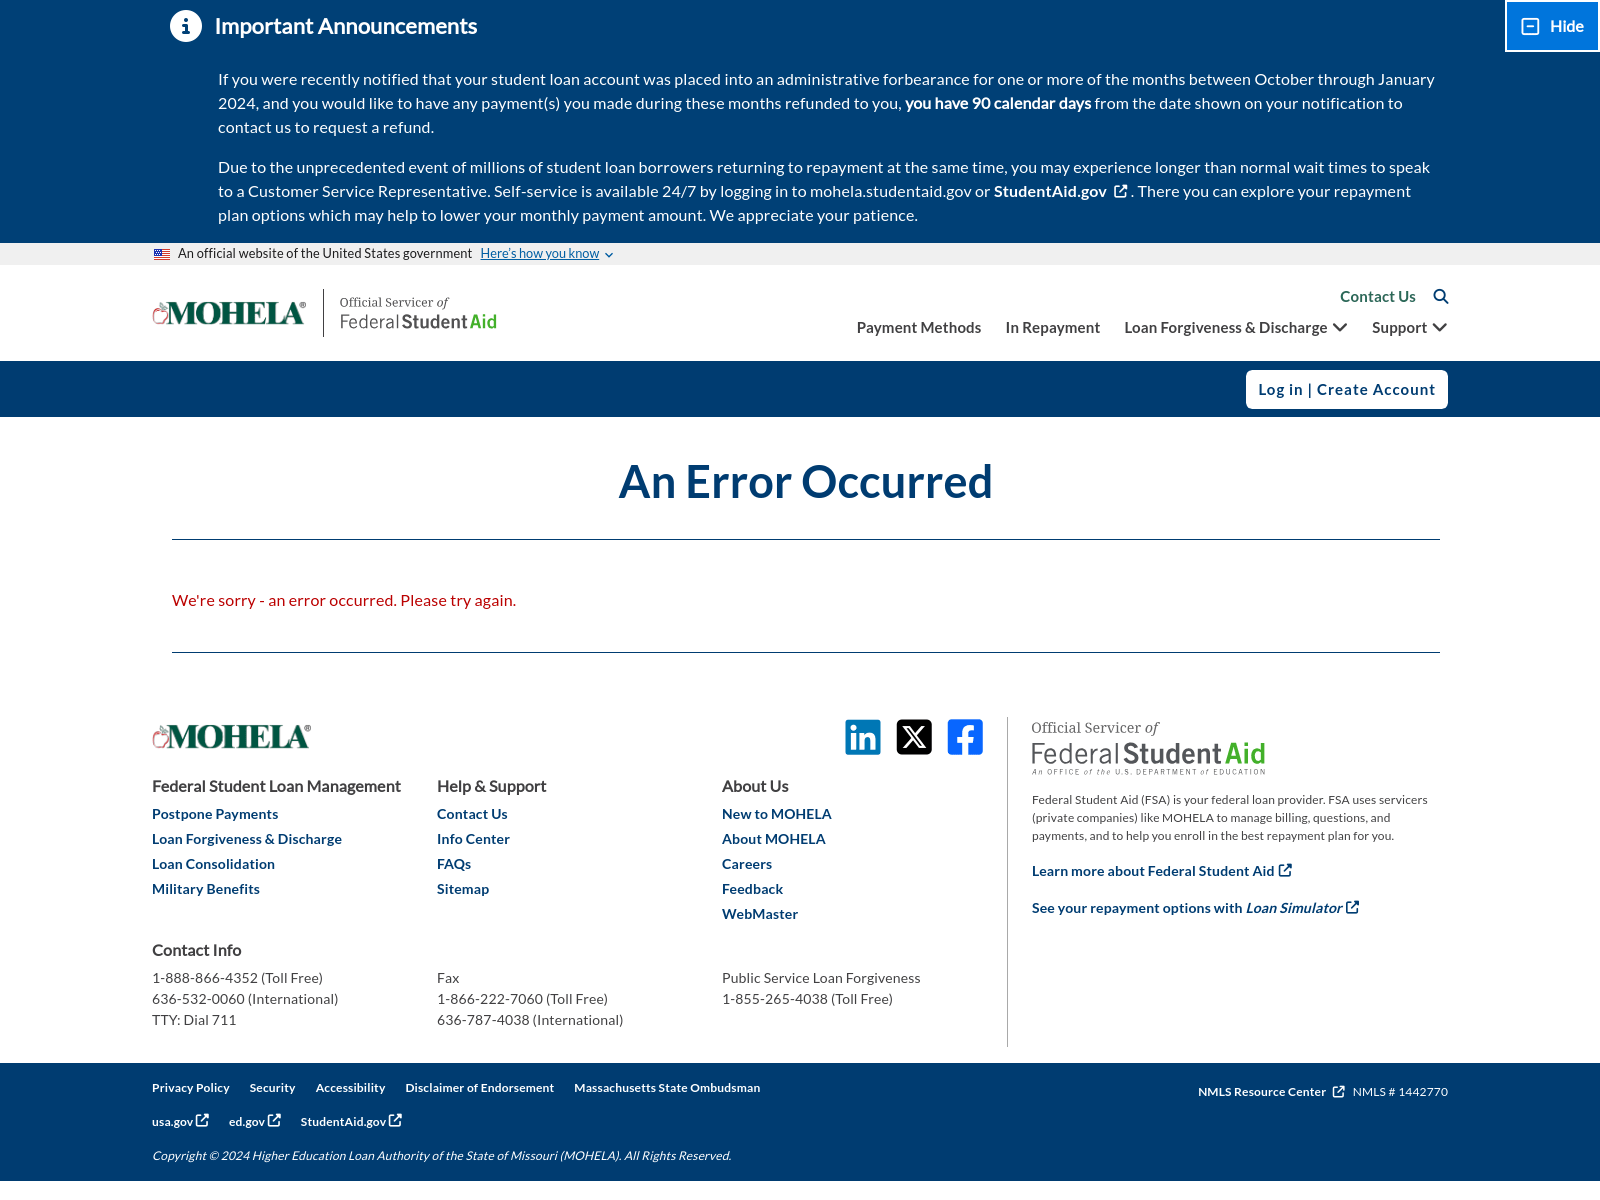The height and width of the screenshot is (1200, 1600).
Task: Click external icon beside NMLS Resource Center
Action: click(x=1338, y=1092)
